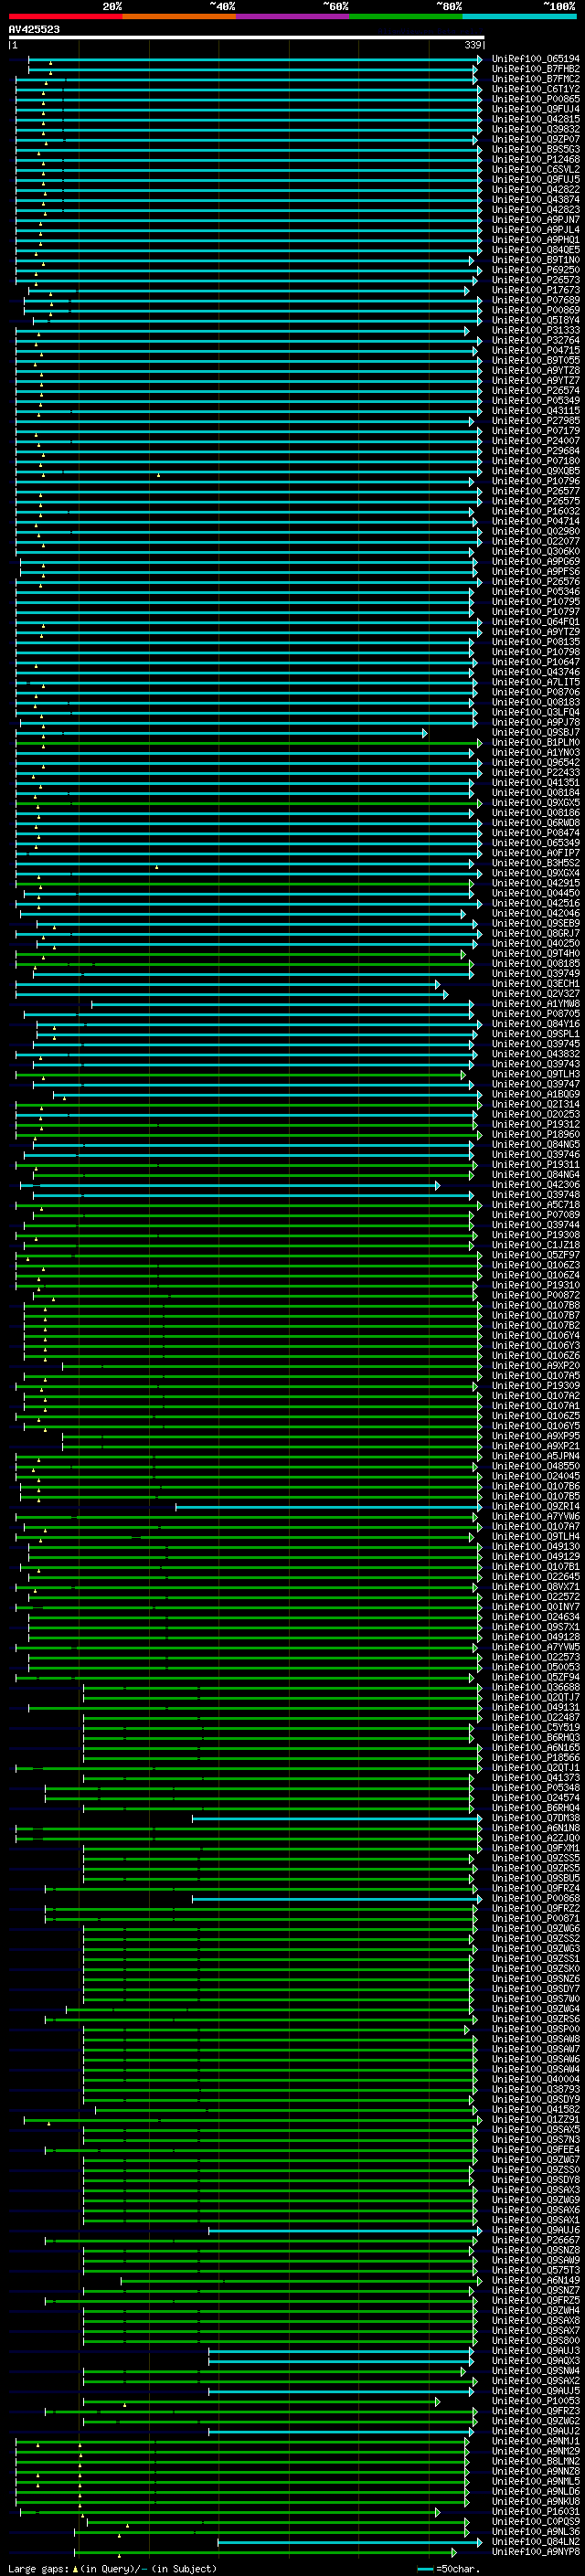Open hit UniRef100_P17673
This screenshot has width=585, height=2576.
pos(535,290)
